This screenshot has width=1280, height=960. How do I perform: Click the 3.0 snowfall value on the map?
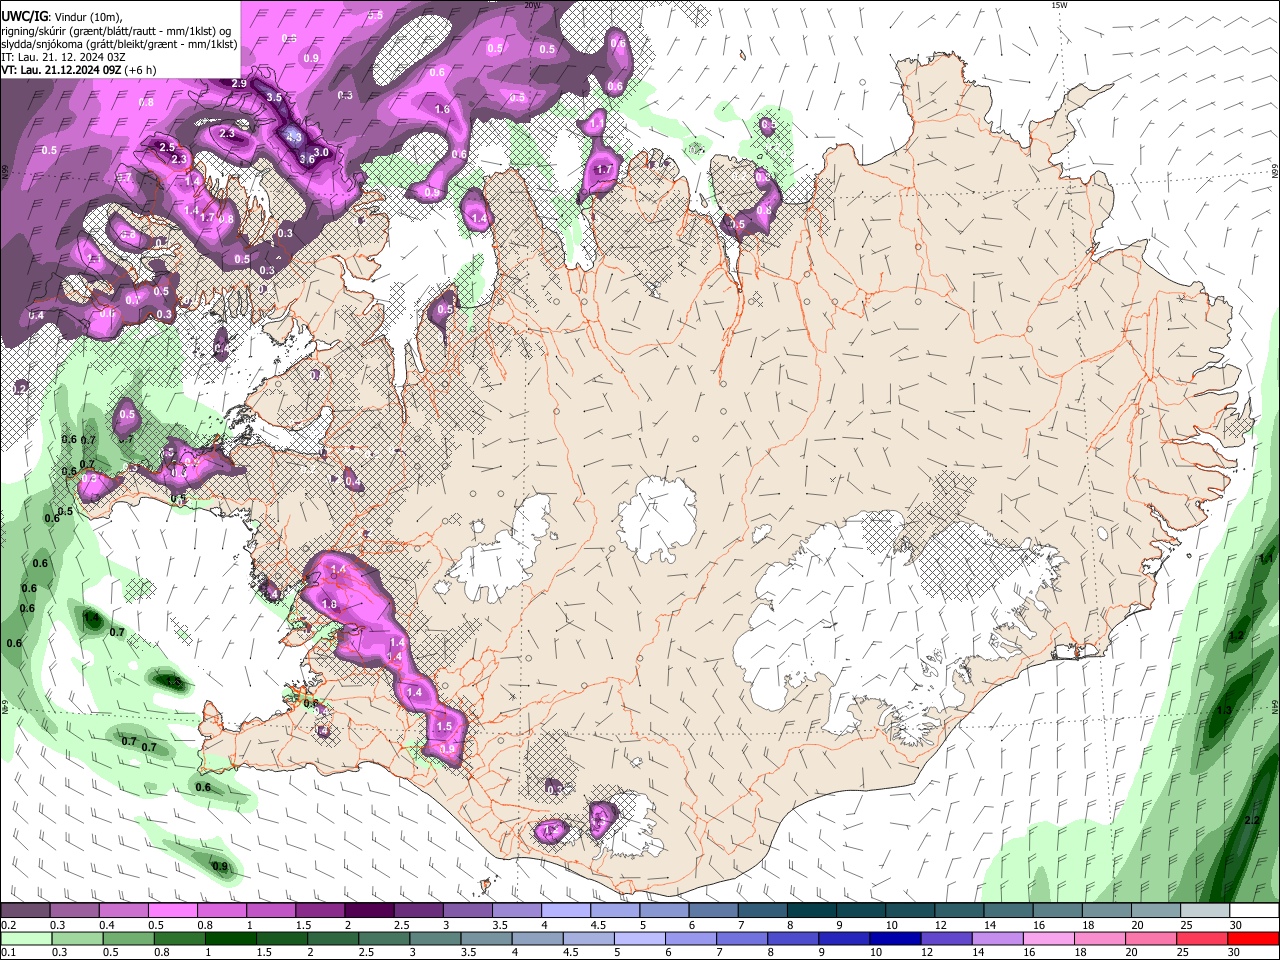(321, 152)
